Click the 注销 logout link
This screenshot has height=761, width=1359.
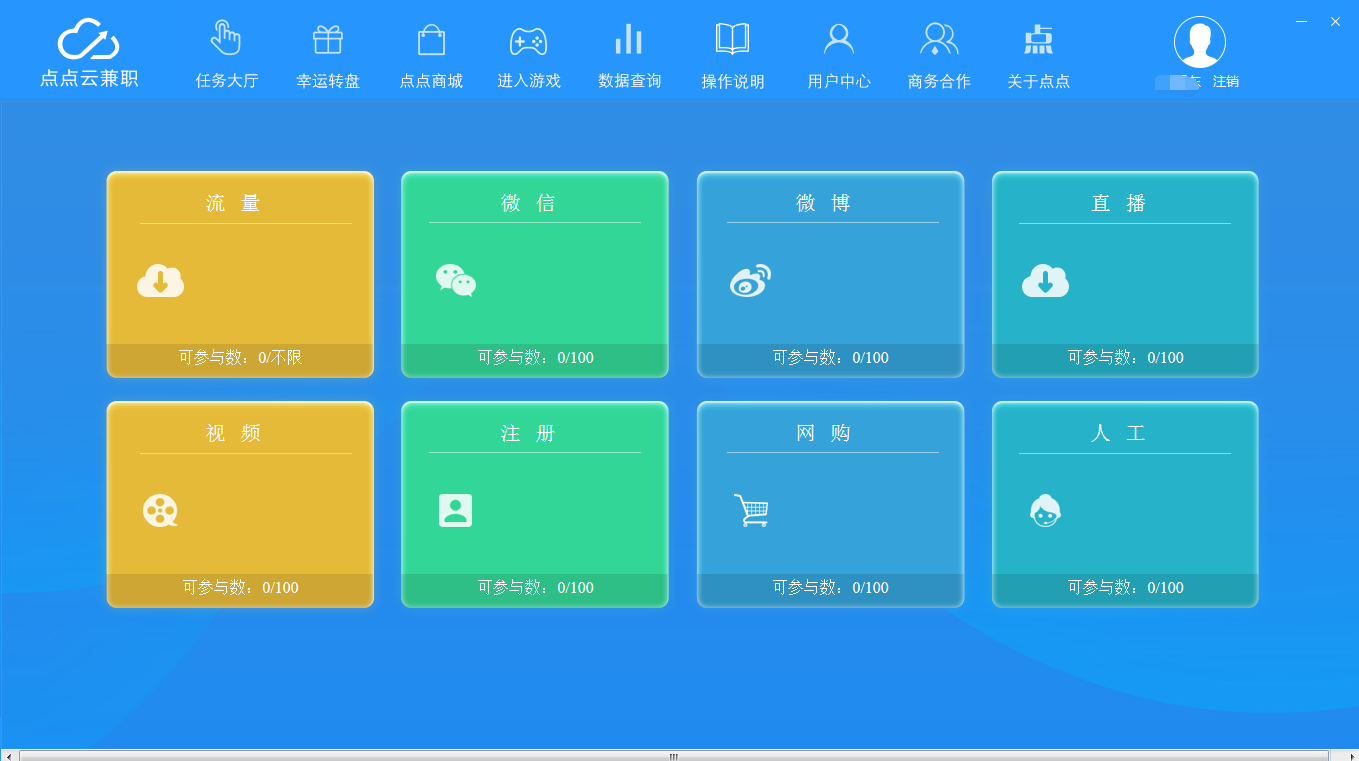(1226, 82)
